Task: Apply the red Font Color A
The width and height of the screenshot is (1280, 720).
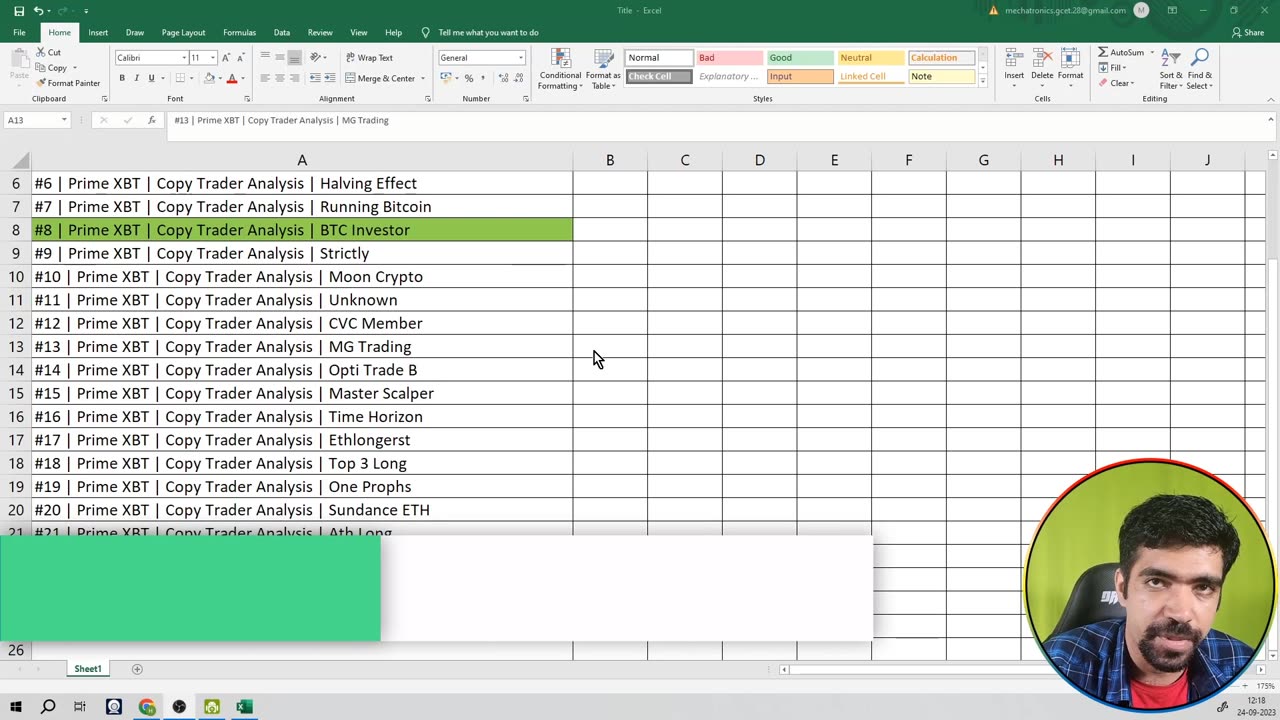Action: (x=232, y=78)
